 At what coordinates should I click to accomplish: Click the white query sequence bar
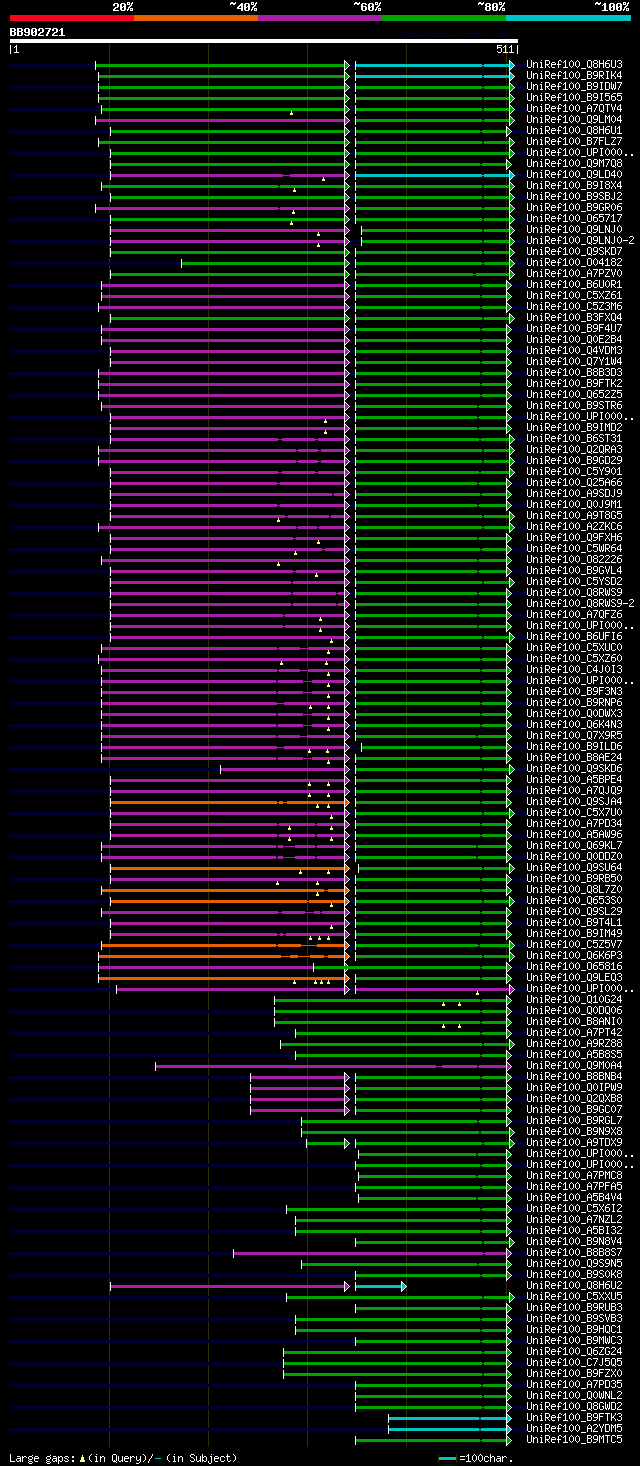click(264, 41)
